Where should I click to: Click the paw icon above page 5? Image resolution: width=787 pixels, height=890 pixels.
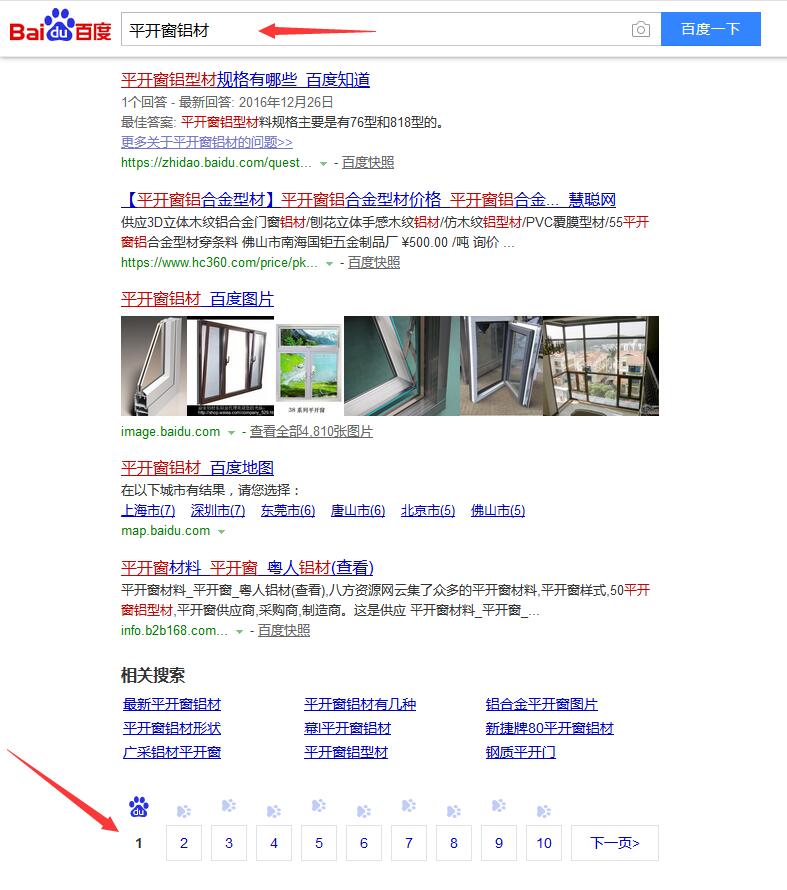319,805
